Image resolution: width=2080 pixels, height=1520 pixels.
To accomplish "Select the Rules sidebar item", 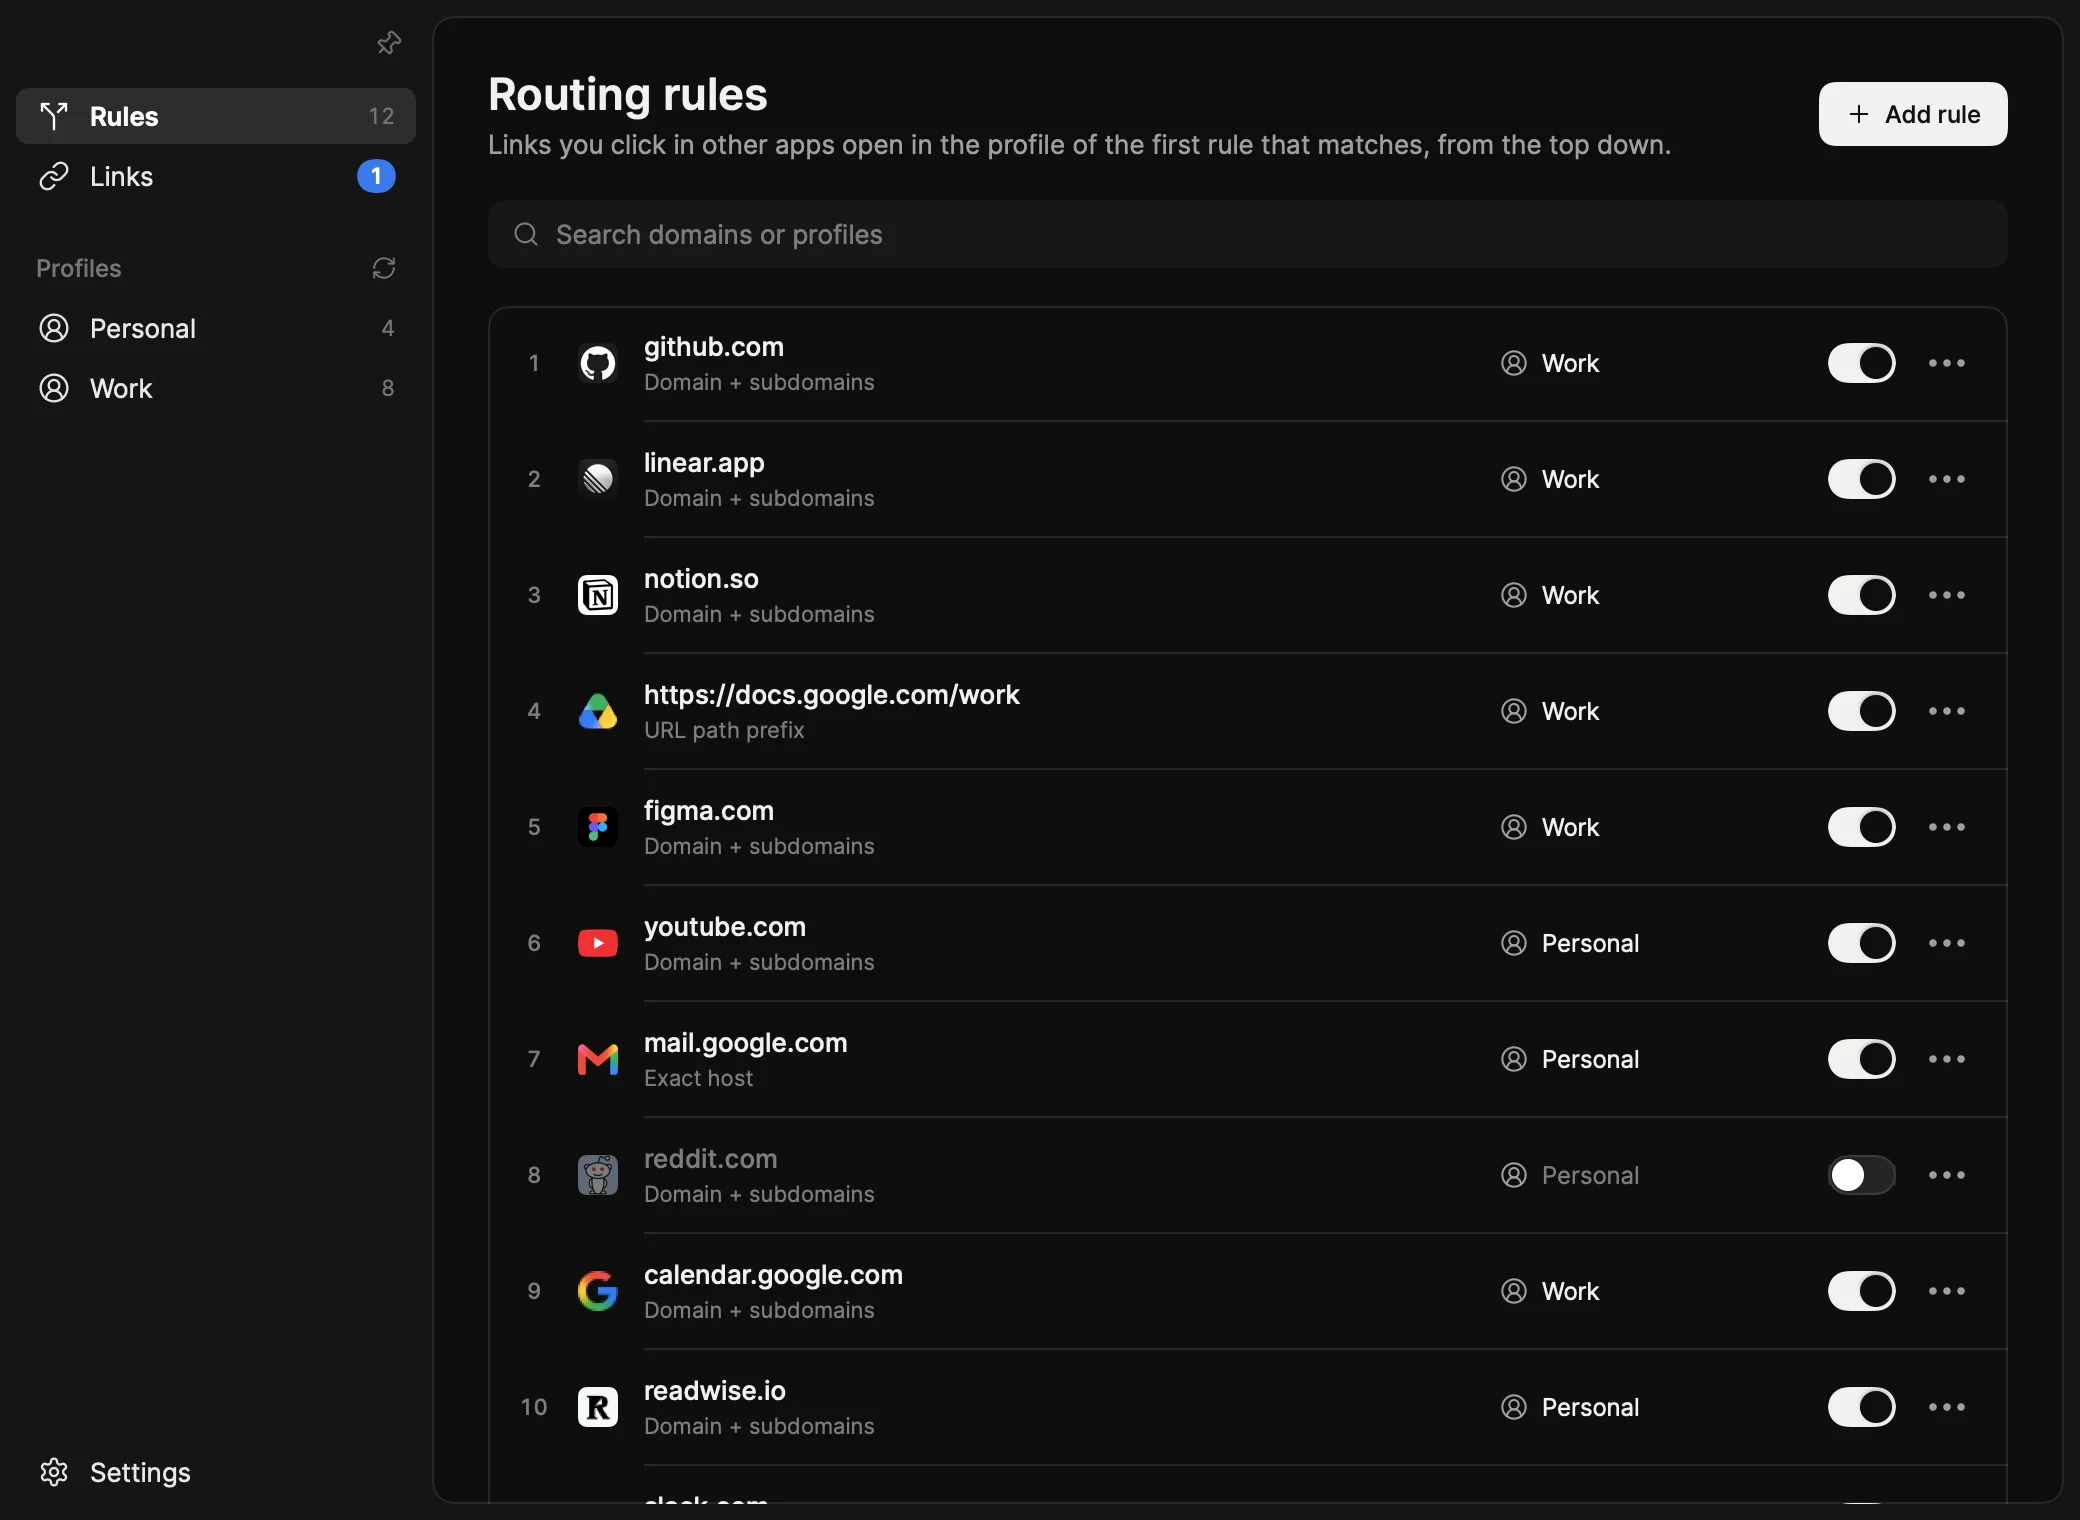I will pyautogui.click(x=216, y=116).
